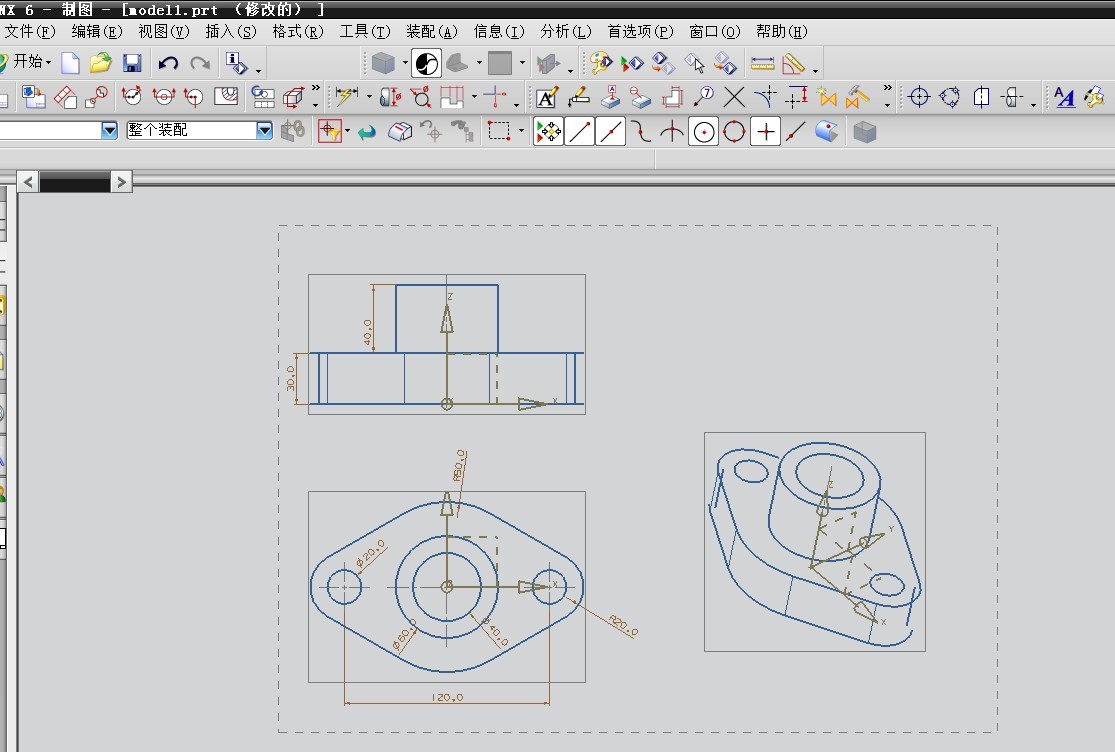Toggle Existing Point snap
Screen dimensions: 1115x752
coord(765,132)
